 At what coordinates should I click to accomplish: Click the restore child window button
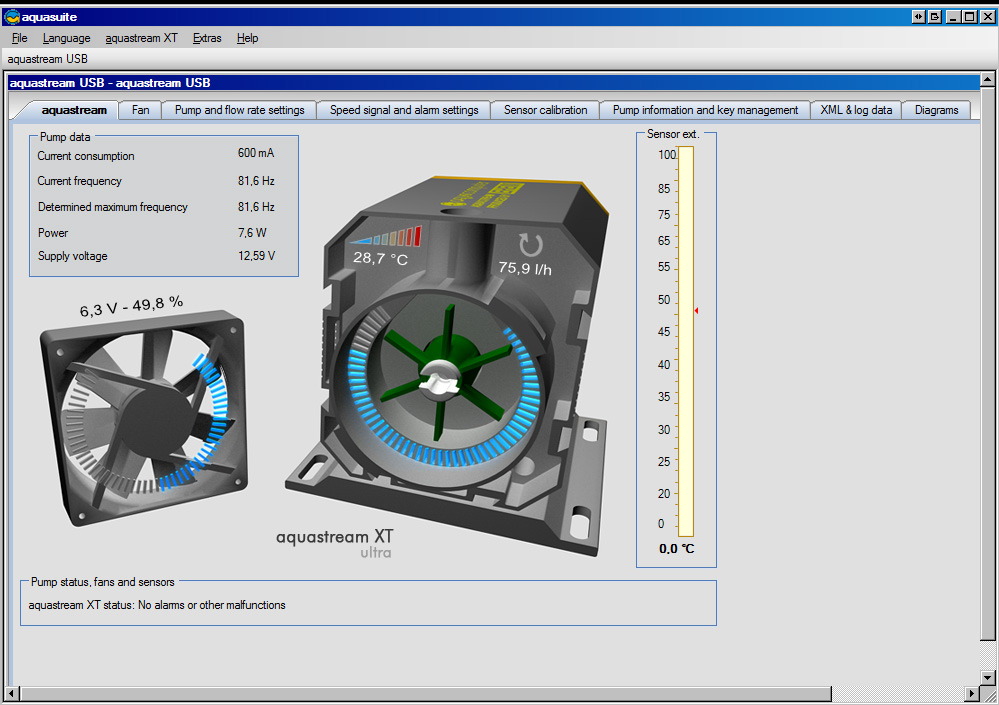(935, 17)
